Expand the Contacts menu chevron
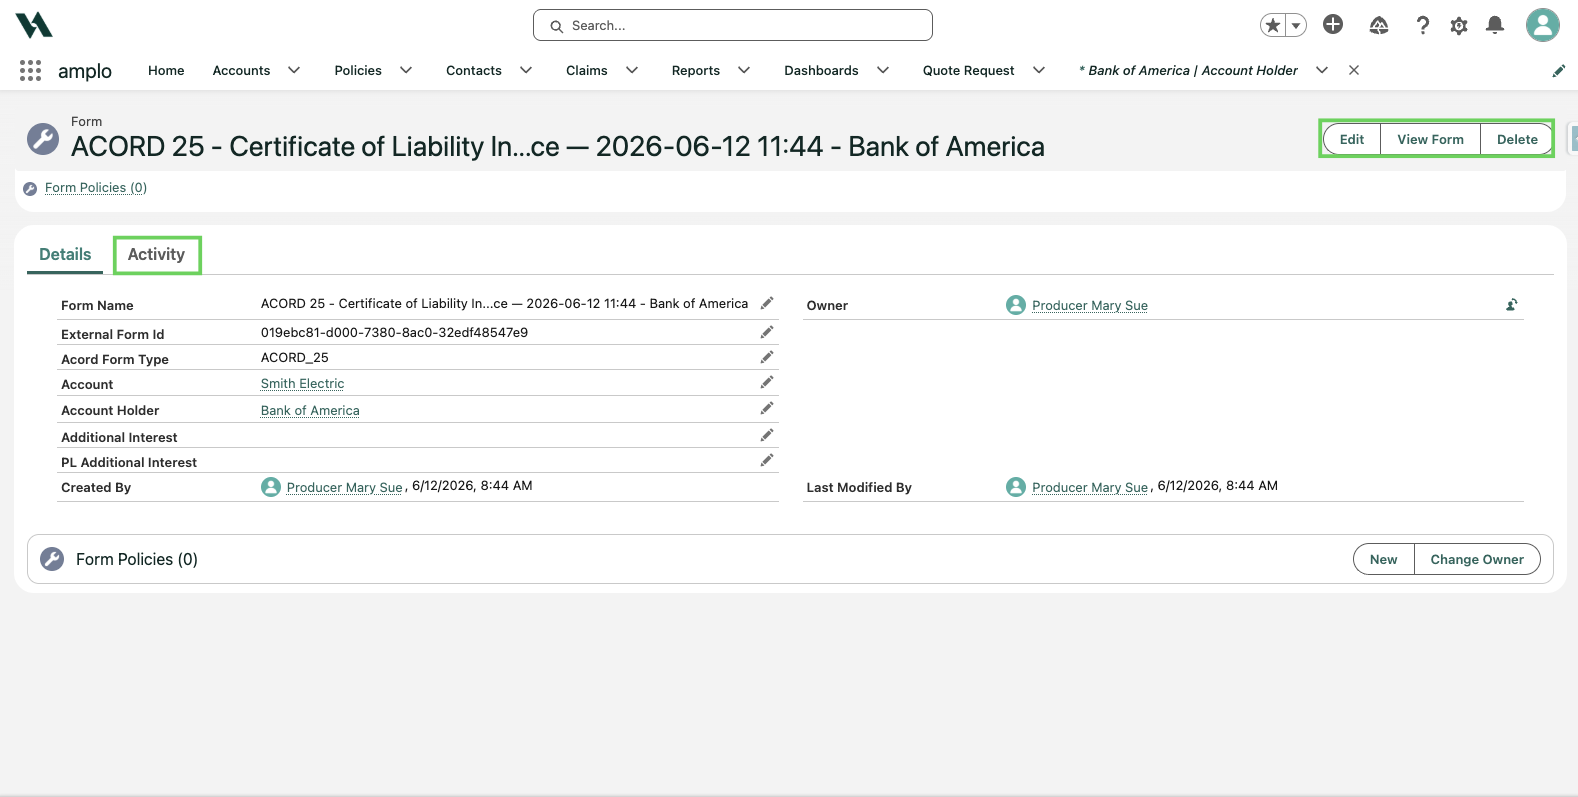Image resolution: width=1578 pixels, height=797 pixels. click(x=526, y=70)
